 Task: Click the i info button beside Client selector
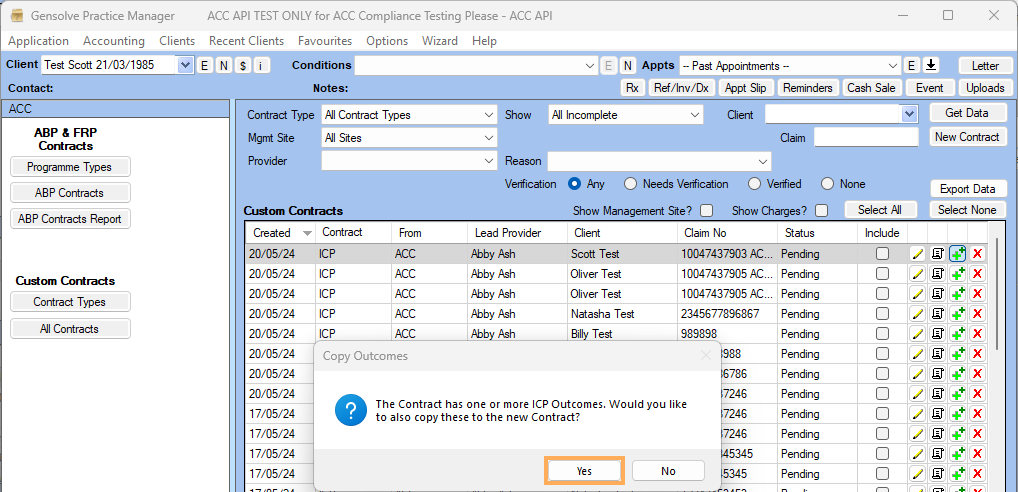[261, 66]
